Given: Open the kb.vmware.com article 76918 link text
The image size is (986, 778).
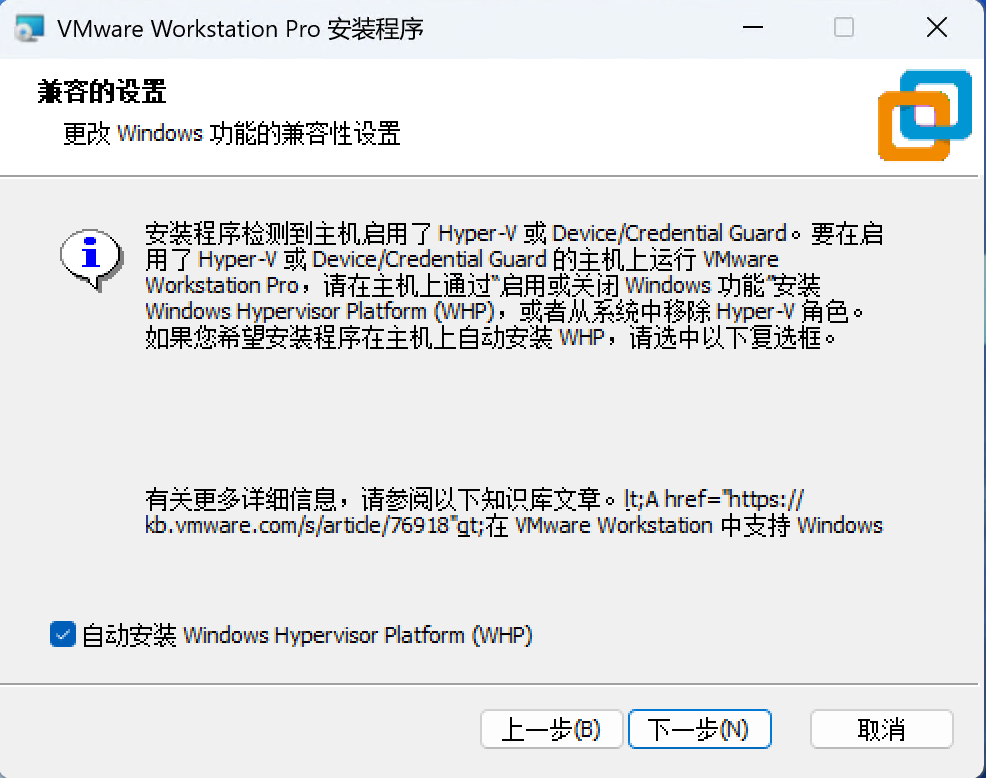Looking at the screenshot, I should coord(514,512).
